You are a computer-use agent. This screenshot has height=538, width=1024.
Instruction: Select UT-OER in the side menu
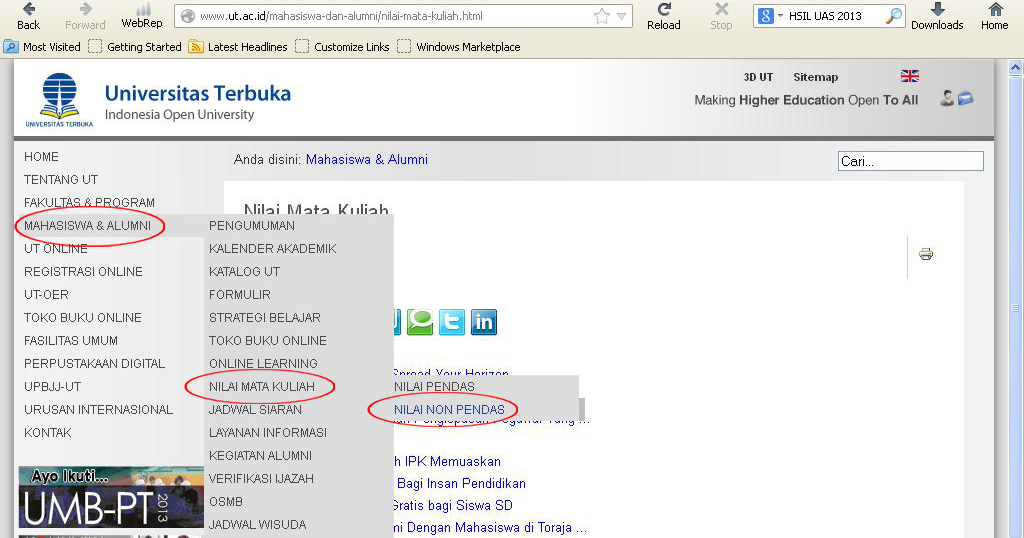(x=46, y=294)
